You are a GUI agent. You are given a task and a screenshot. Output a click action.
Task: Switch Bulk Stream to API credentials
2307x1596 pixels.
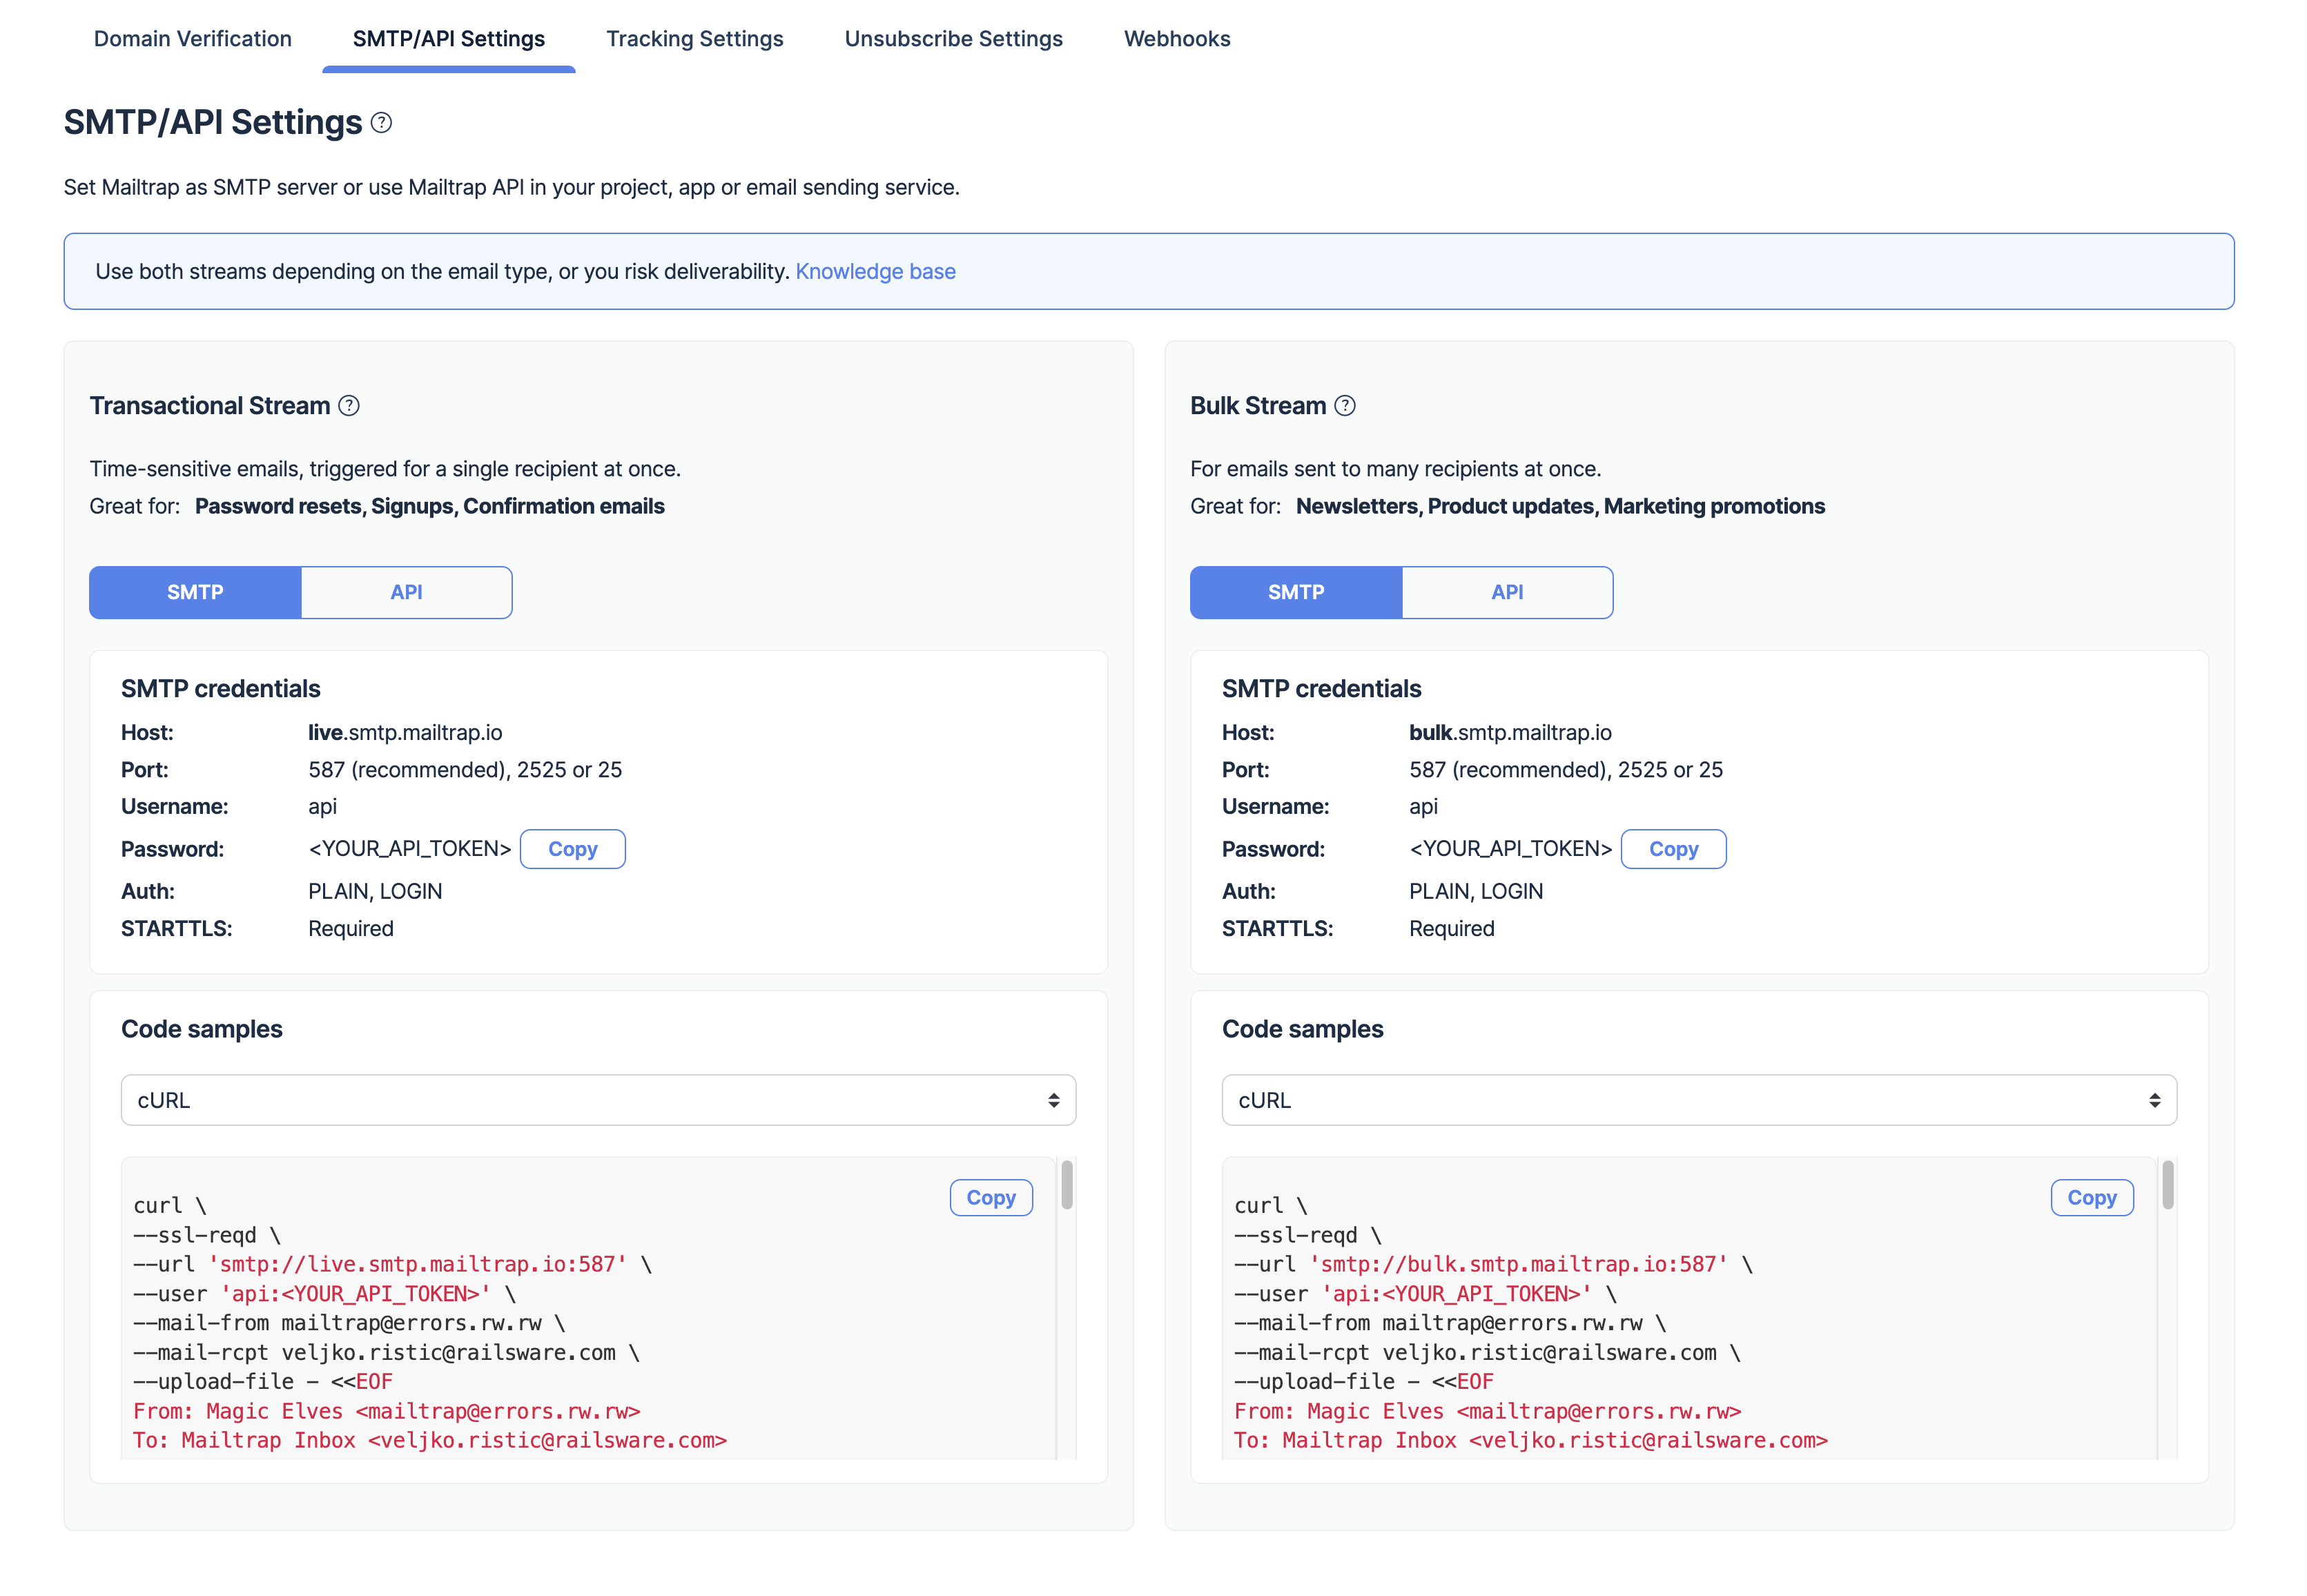pyautogui.click(x=1508, y=592)
